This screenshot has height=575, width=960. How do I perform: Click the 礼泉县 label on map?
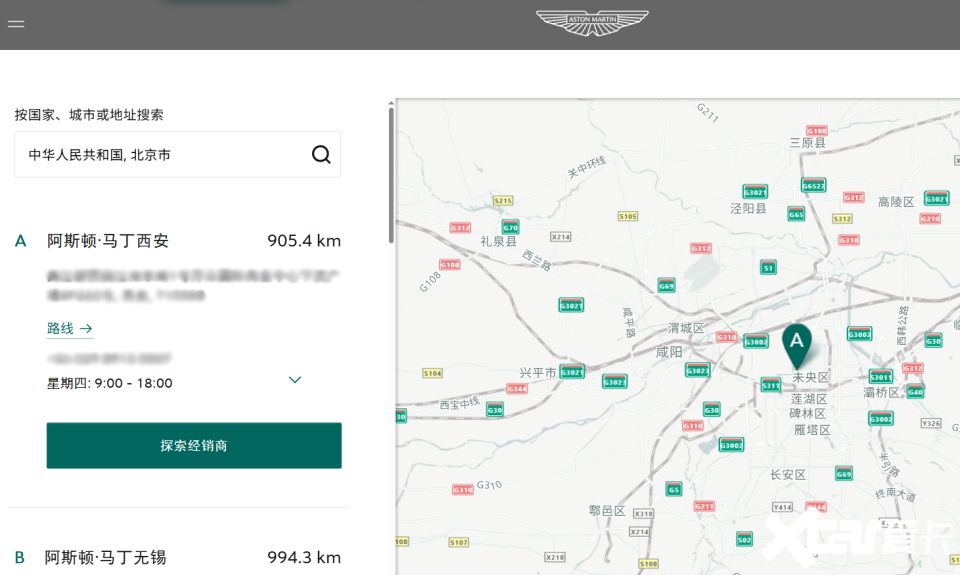point(498,241)
